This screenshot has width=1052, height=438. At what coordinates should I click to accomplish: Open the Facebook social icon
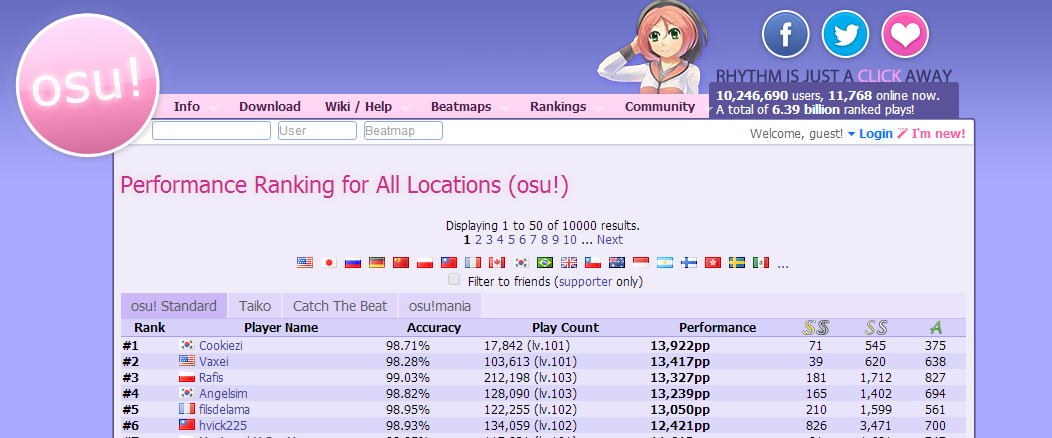point(786,34)
